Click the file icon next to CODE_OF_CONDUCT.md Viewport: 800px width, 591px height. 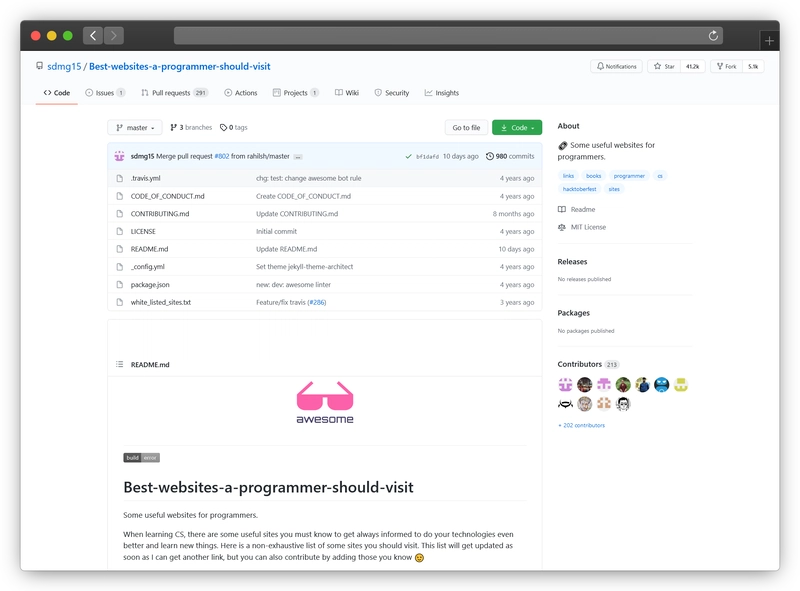119,196
